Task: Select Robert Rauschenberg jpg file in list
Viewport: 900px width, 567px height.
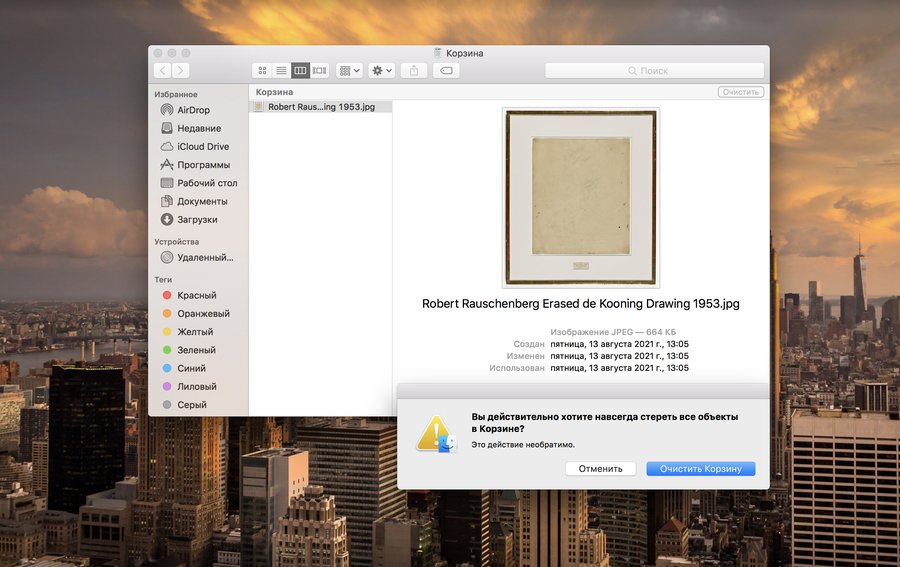Action: click(320, 106)
